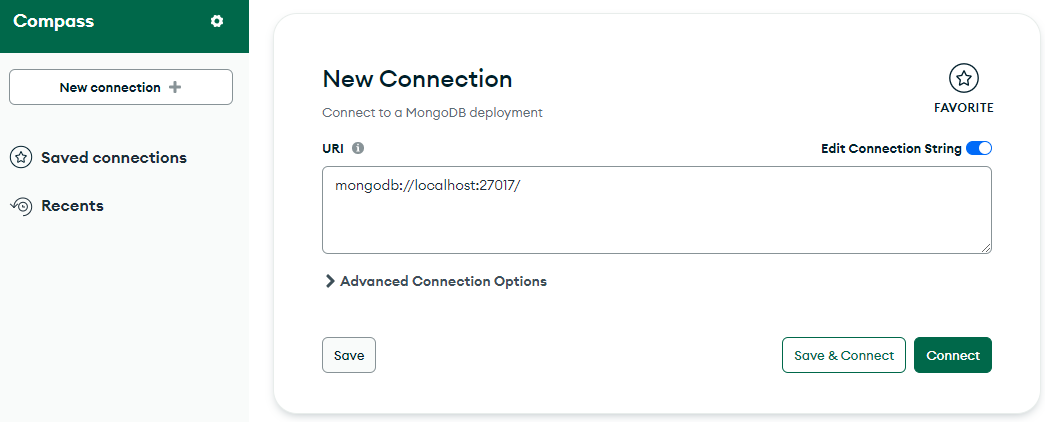1045x422 pixels.
Task: Click the URI info icon
Action: [x=358, y=149]
